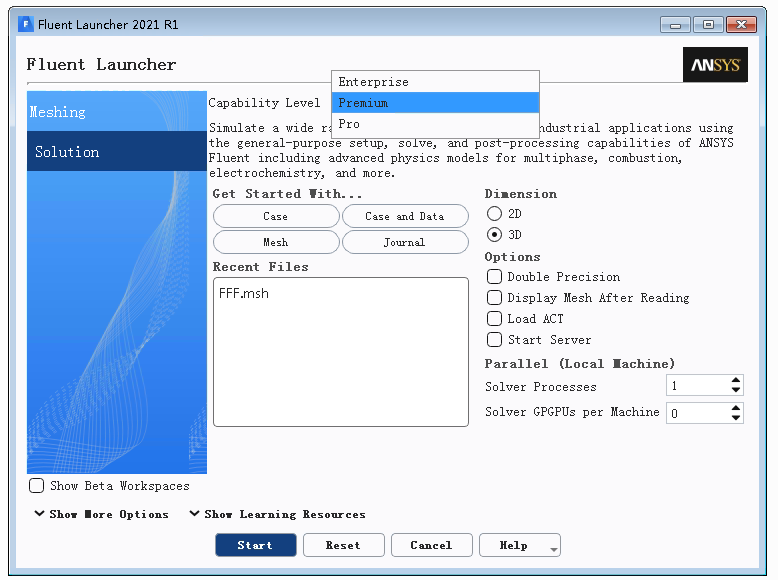This screenshot has height=580, width=778.
Task: Expand Show More Options section
Action: 101,514
